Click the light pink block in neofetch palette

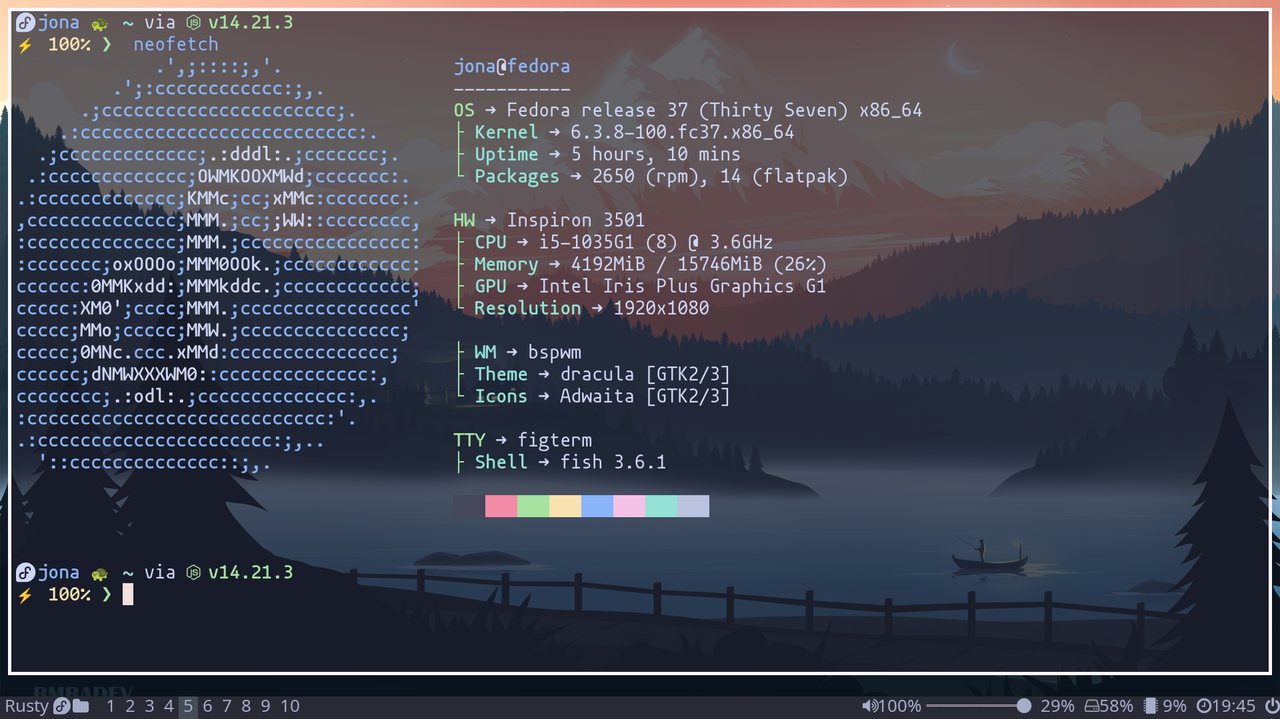click(x=629, y=506)
